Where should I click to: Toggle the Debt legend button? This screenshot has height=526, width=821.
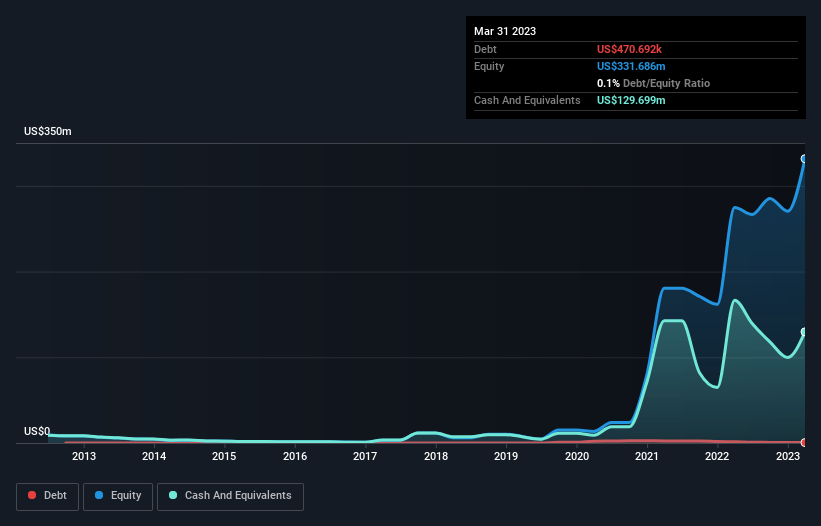coord(48,496)
